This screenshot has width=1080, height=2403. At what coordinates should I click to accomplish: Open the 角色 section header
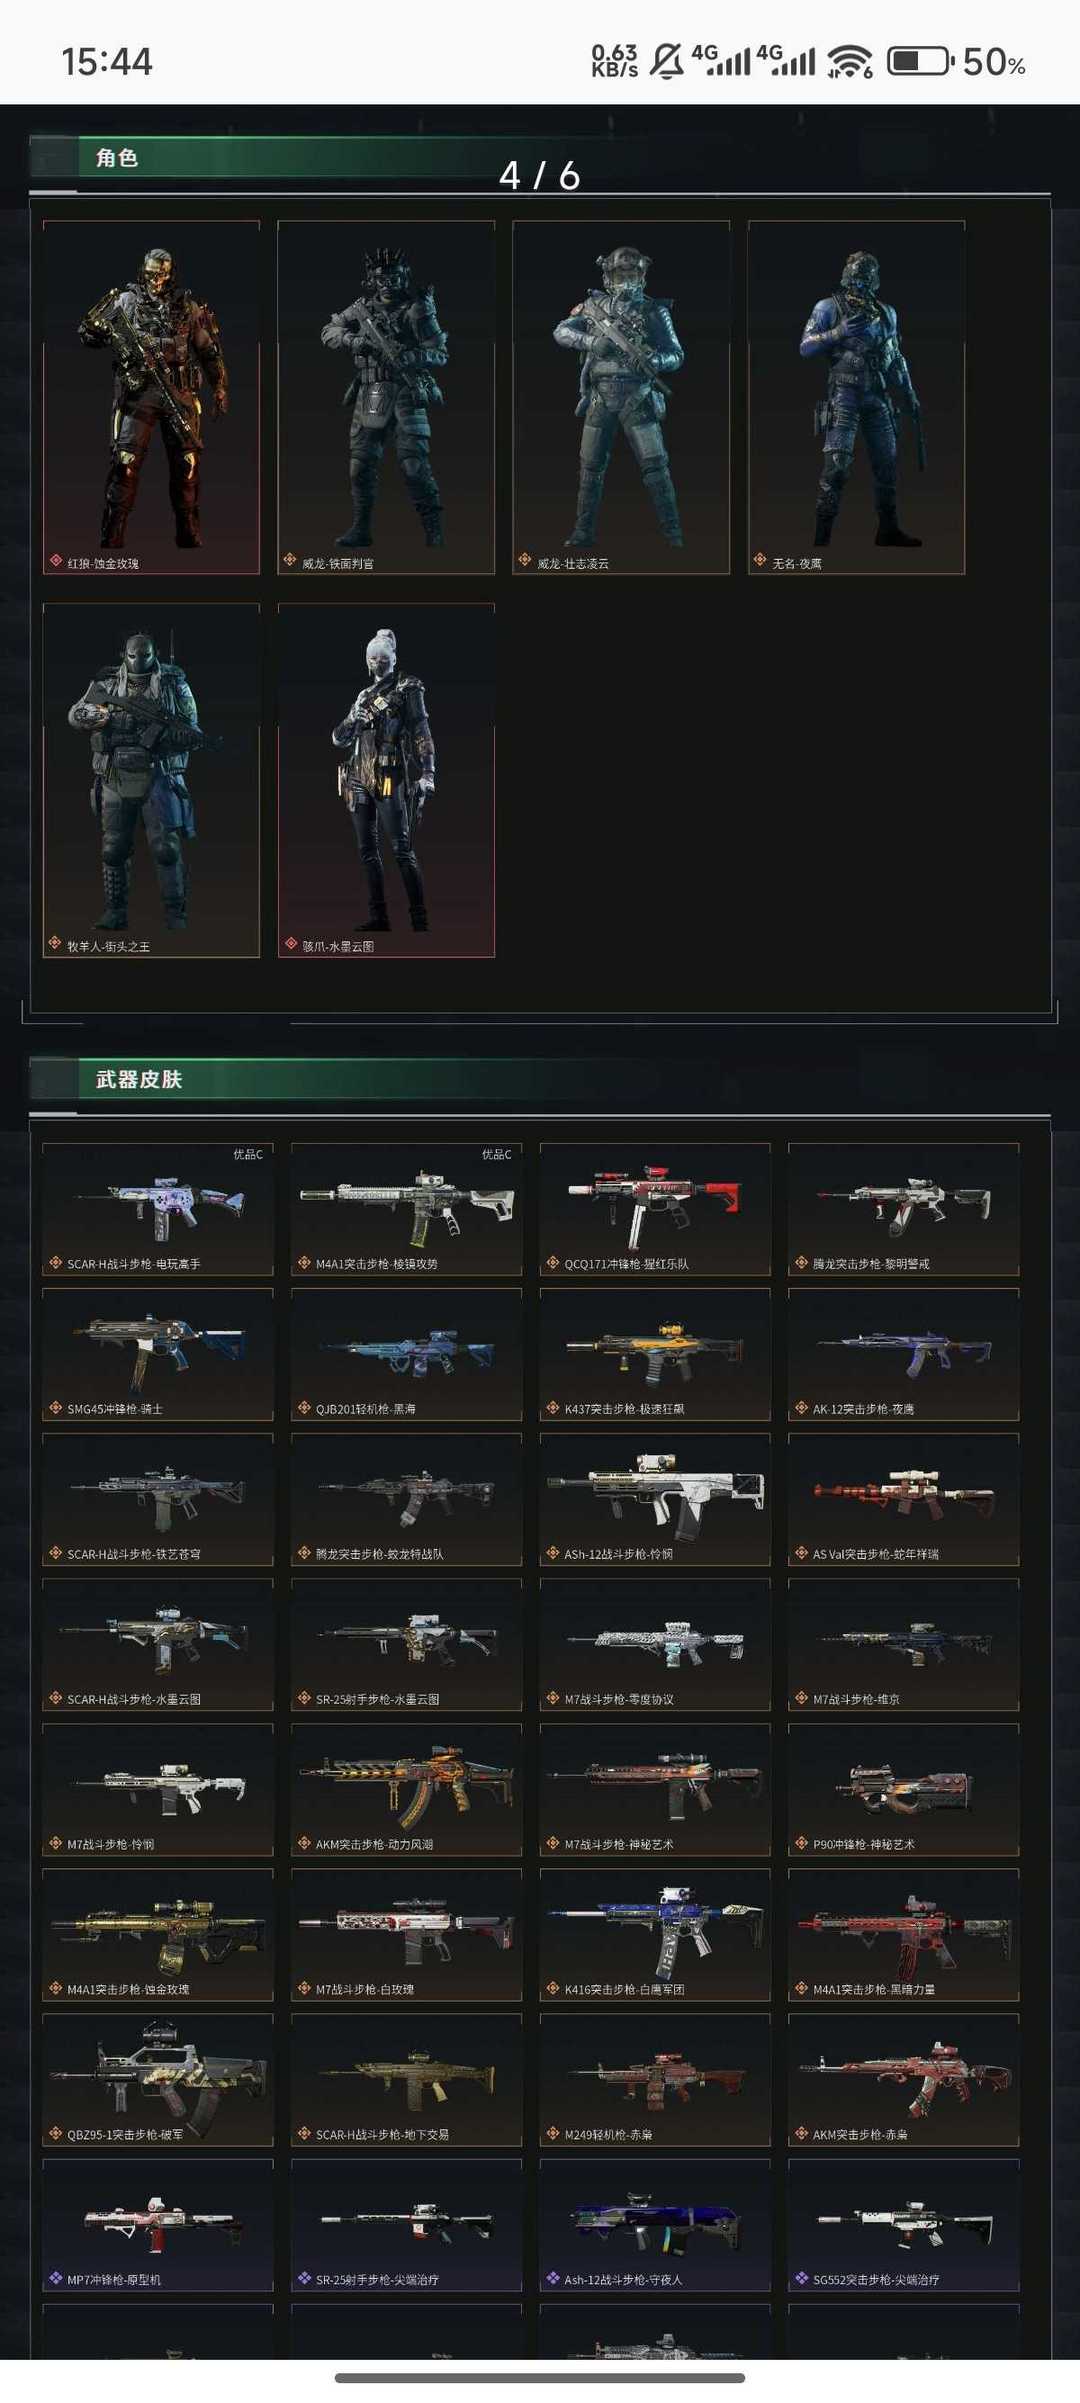(x=117, y=158)
